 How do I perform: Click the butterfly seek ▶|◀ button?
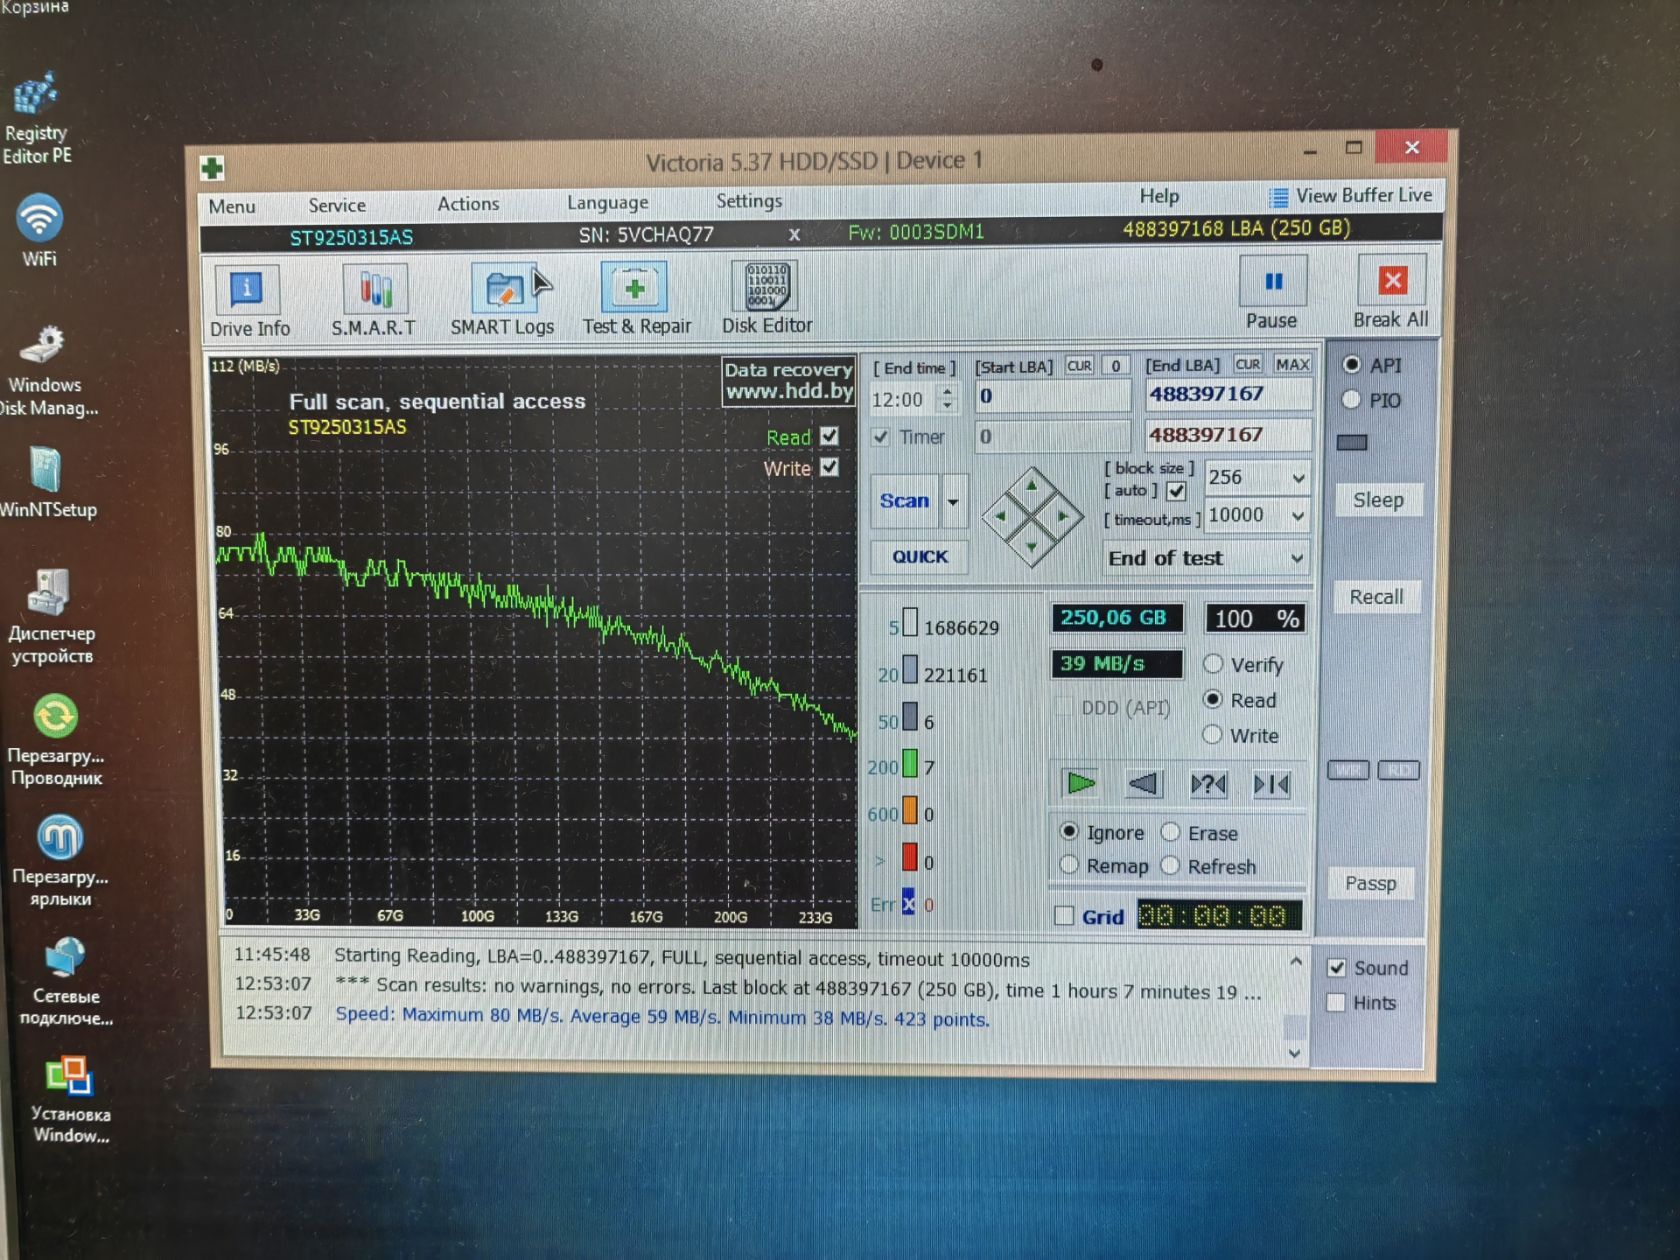tap(1271, 784)
